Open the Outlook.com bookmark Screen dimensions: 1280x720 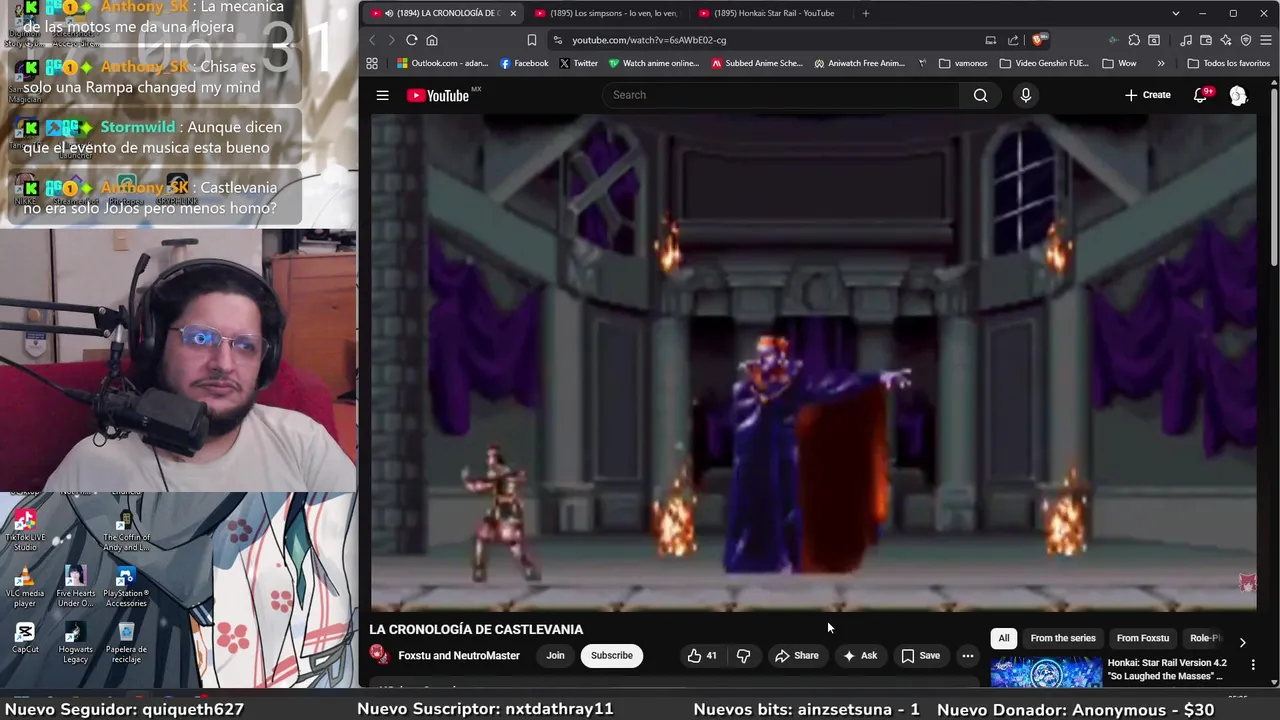pyautogui.click(x=442, y=63)
